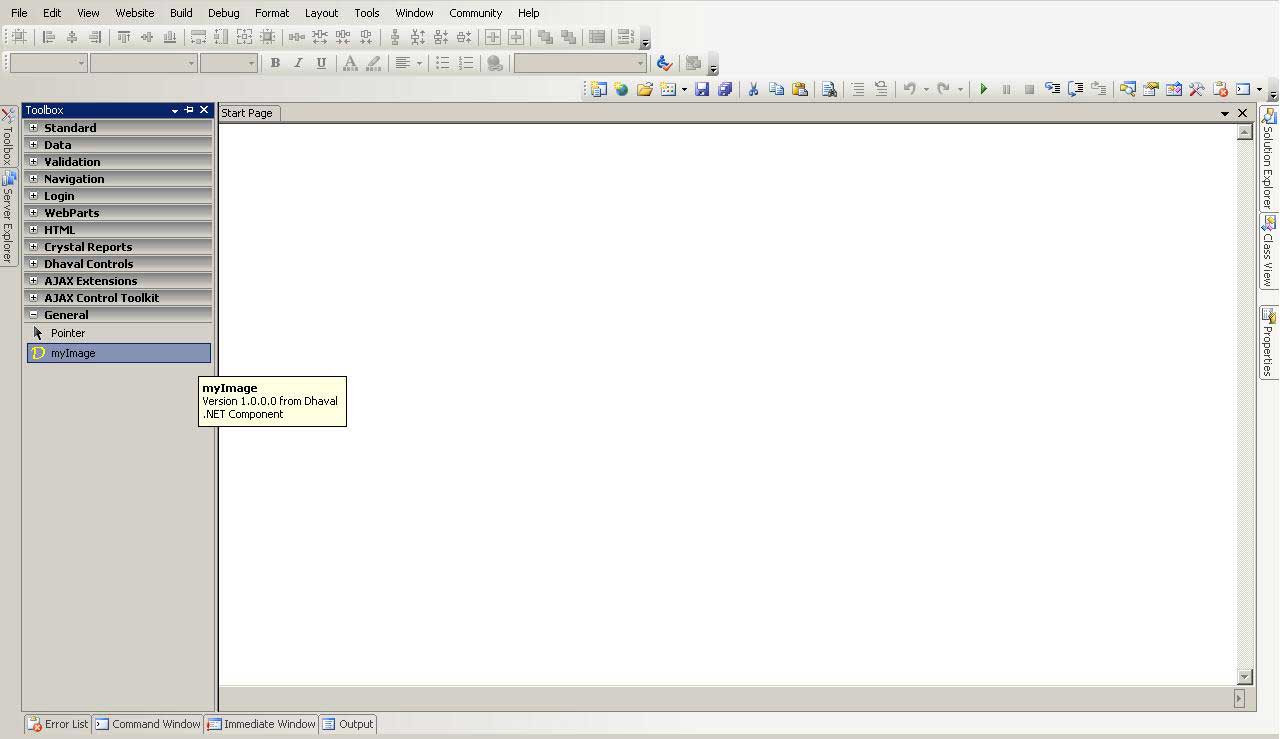The height and width of the screenshot is (739, 1280).
Task: Open the Command Window bottom tab
Action: 148,724
